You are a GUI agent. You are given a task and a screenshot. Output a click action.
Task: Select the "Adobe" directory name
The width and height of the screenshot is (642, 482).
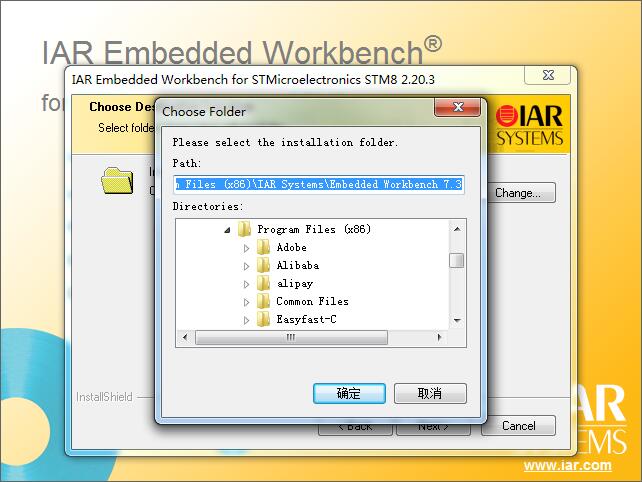point(292,247)
